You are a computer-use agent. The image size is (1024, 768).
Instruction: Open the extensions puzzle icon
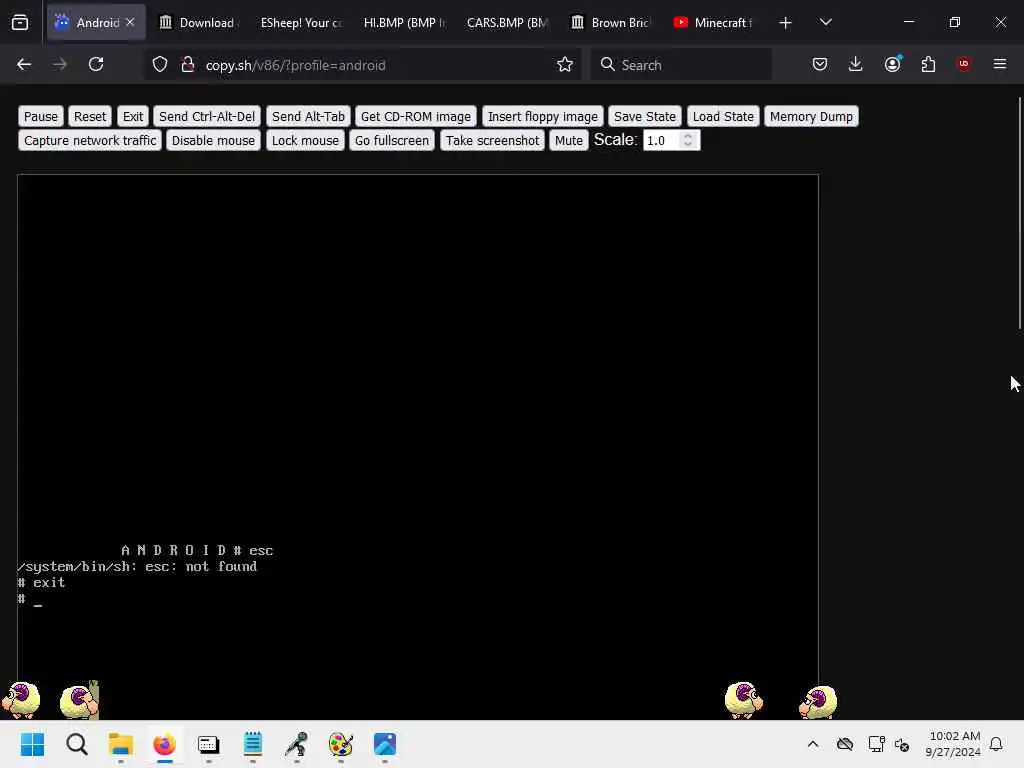coord(928,64)
